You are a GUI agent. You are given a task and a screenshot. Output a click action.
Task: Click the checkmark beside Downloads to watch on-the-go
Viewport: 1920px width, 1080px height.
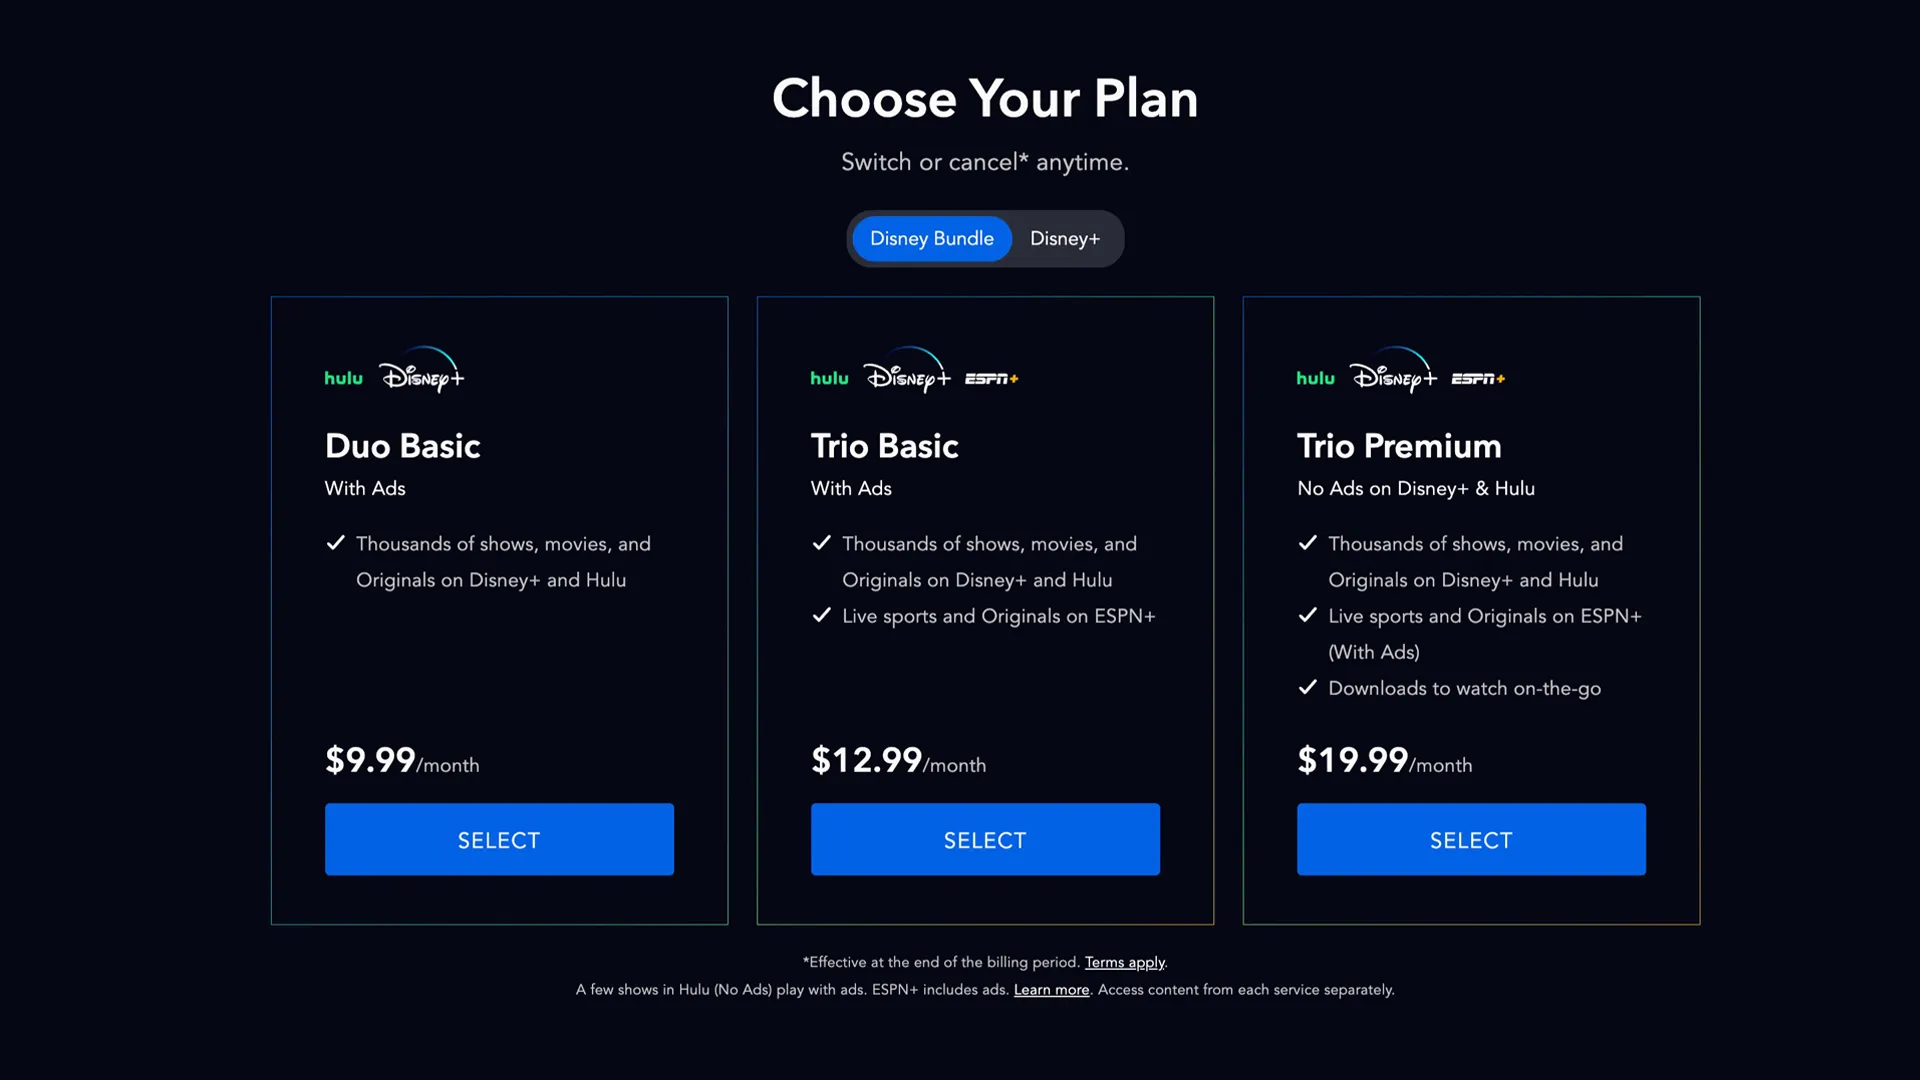point(1307,688)
